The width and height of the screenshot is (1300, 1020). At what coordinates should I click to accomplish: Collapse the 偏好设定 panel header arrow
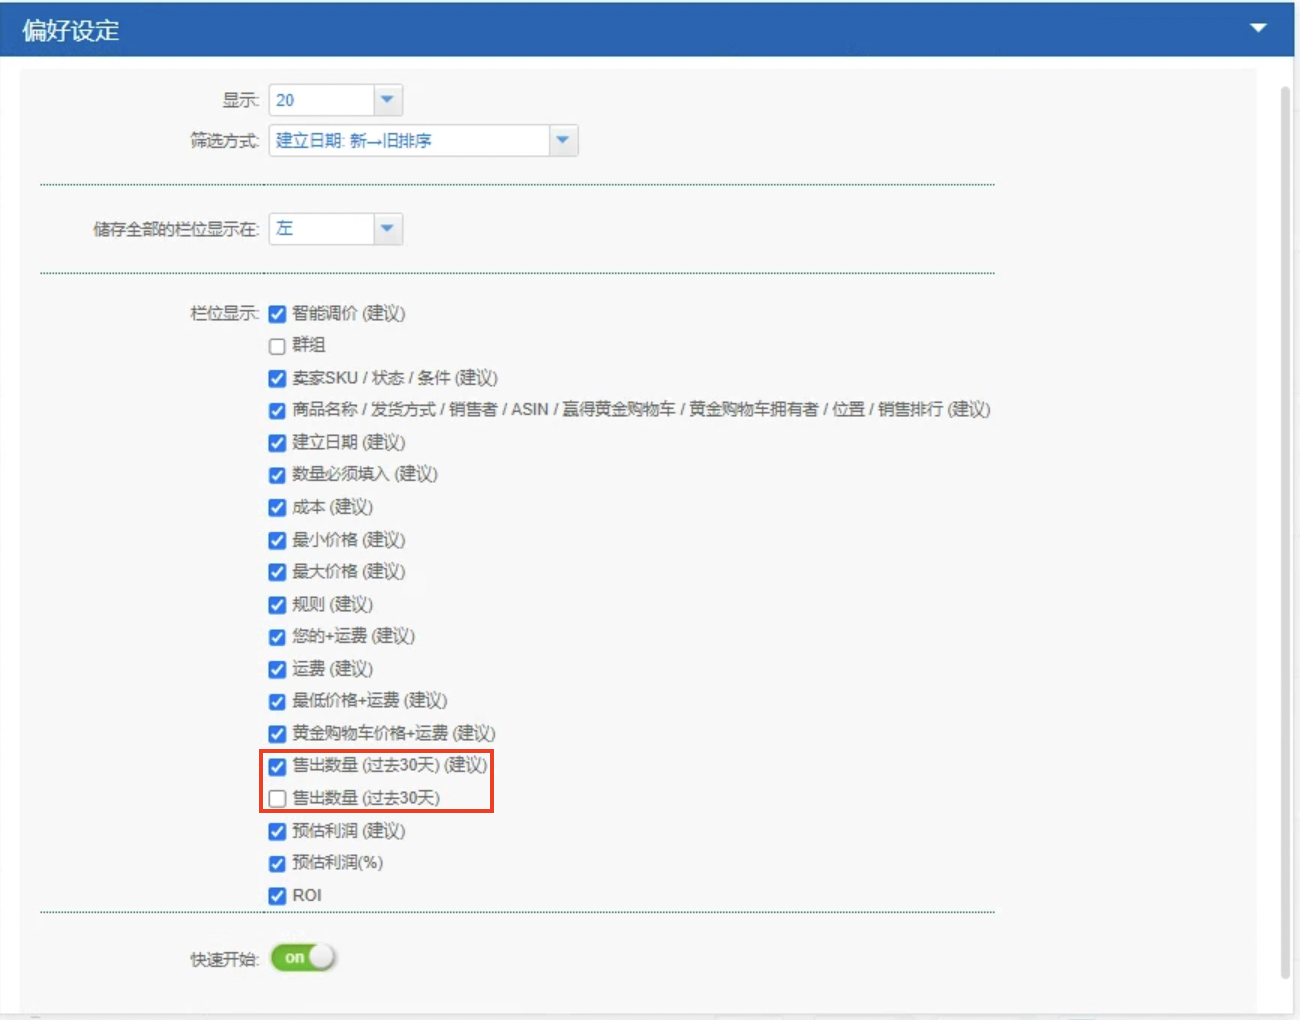tap(1258, 28)
